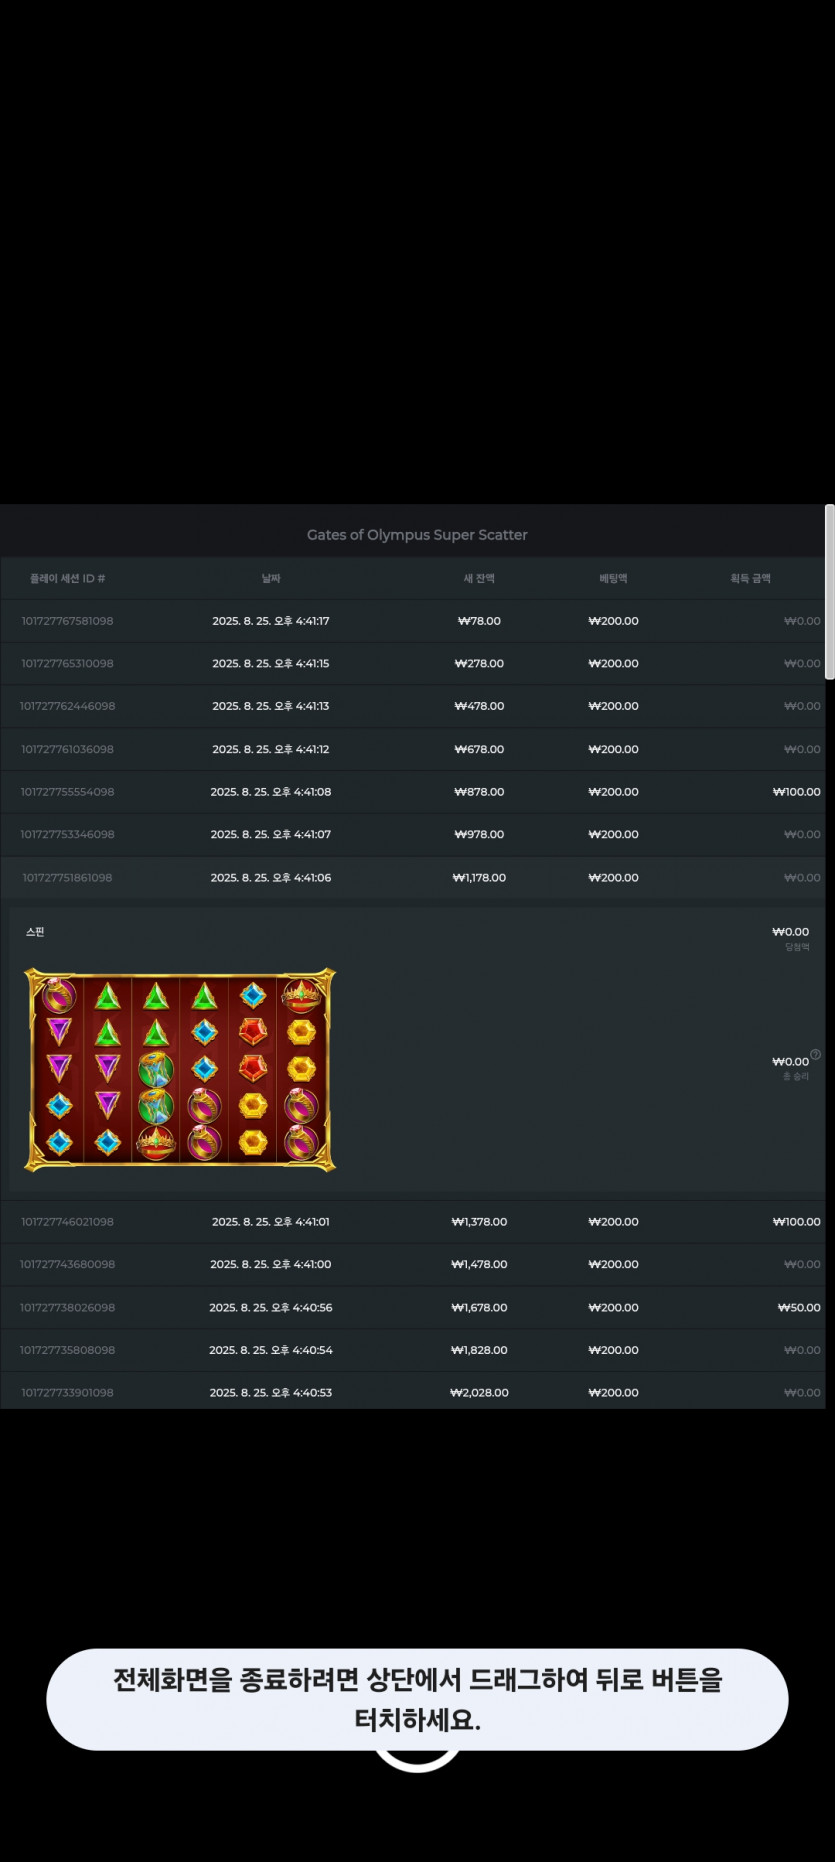Viewport: 835px width, 1862px height.
Task: Select session ID 101727733901098
Action: (67, 1393)
